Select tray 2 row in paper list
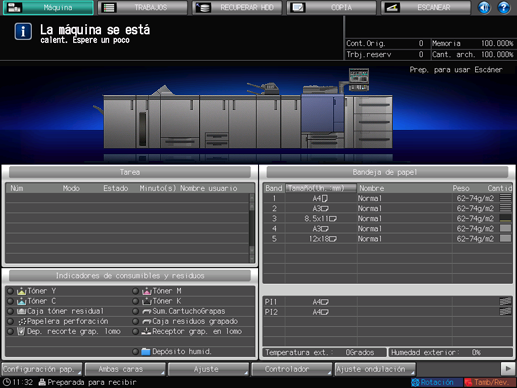 coord(388,209)
